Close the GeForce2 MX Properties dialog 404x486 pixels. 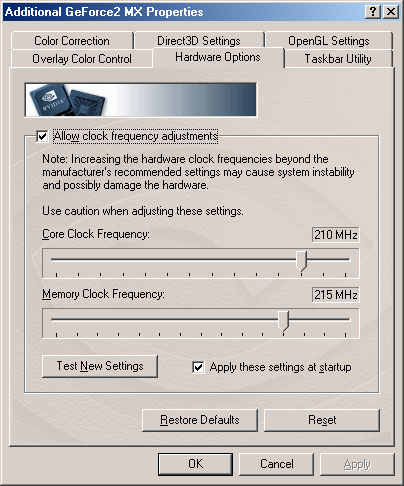click(391, 12)
